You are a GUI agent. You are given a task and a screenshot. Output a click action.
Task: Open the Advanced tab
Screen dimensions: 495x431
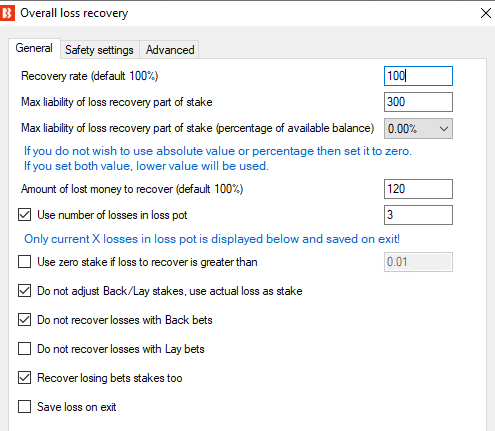(170, 50)
